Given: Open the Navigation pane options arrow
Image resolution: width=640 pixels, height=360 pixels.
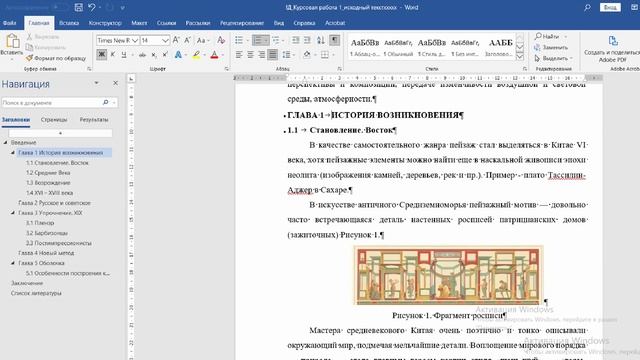Looking at the screenshot, I should click(x=96, y=83).
